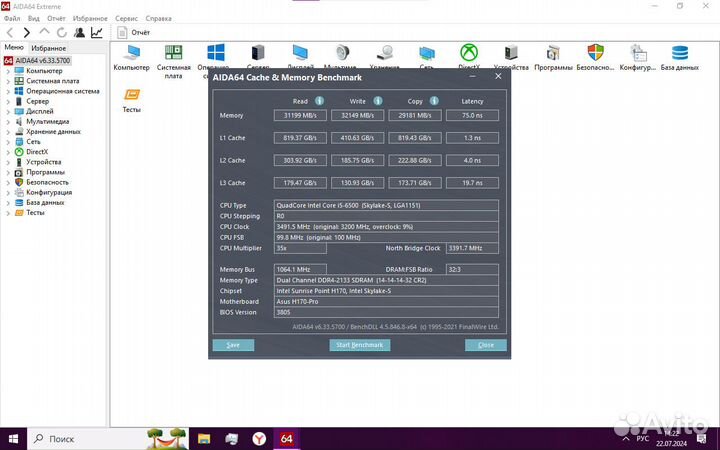This screenshot has height=450, width=720.
Task: Open the Устройства icon in the main pane
Action: click(511, 57)
